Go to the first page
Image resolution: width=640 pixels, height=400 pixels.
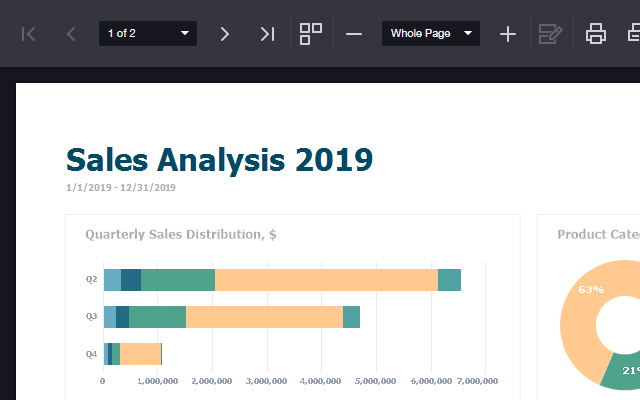pos(29,34)
